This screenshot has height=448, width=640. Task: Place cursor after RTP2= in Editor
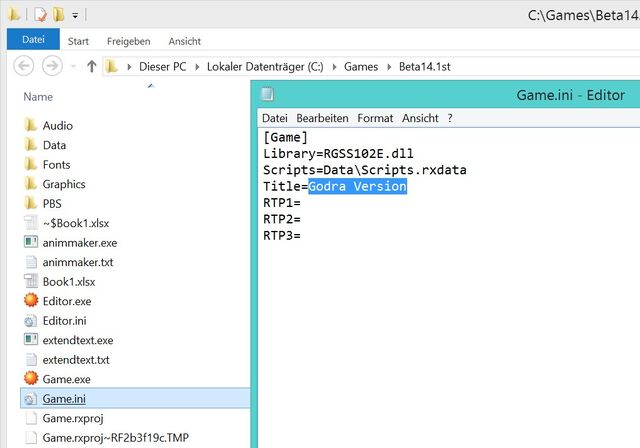(x=301, y=219)
